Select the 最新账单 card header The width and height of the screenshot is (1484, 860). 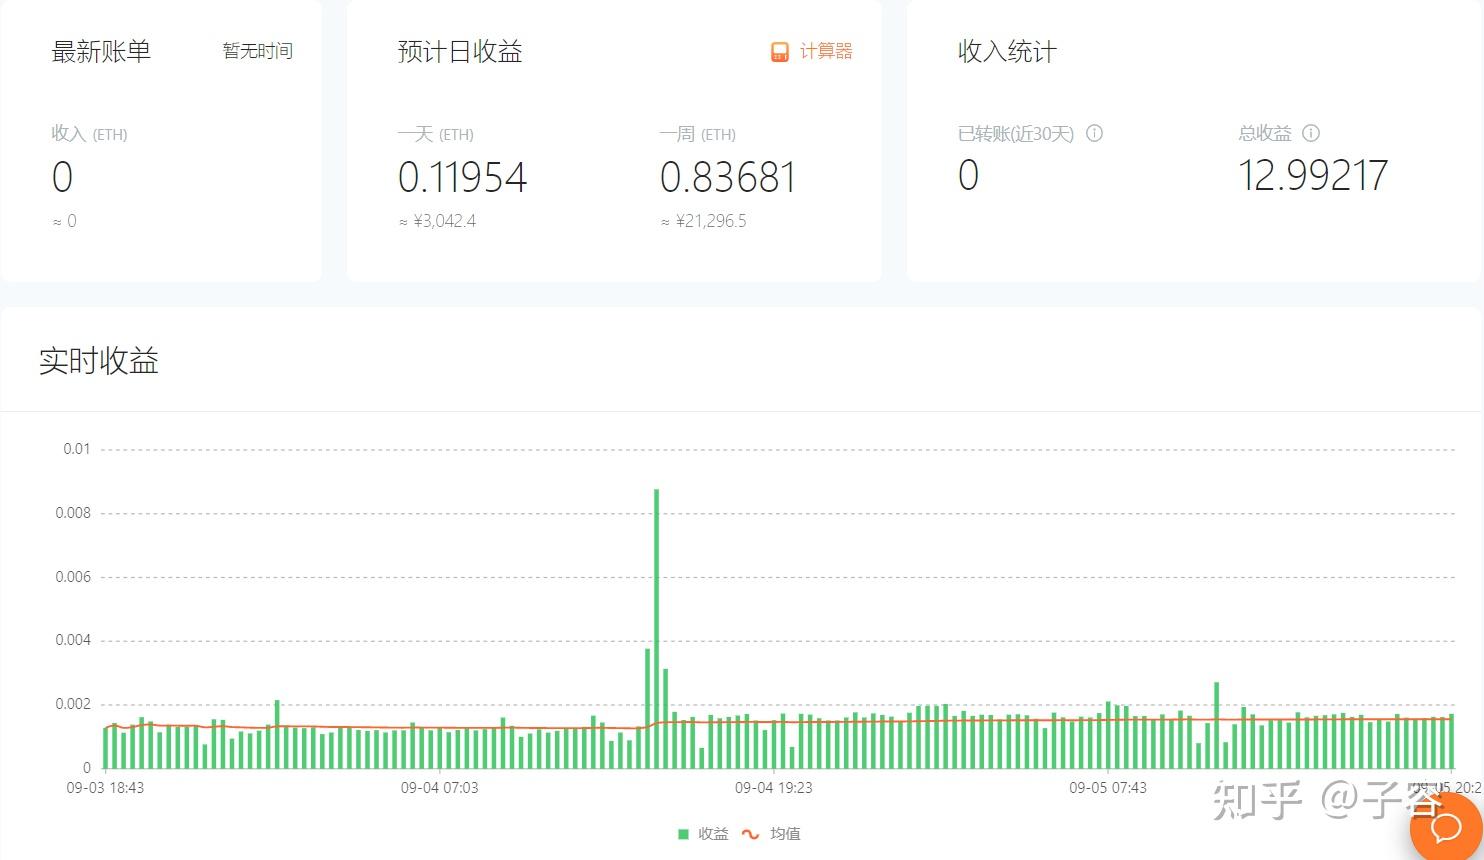[100, 51]
